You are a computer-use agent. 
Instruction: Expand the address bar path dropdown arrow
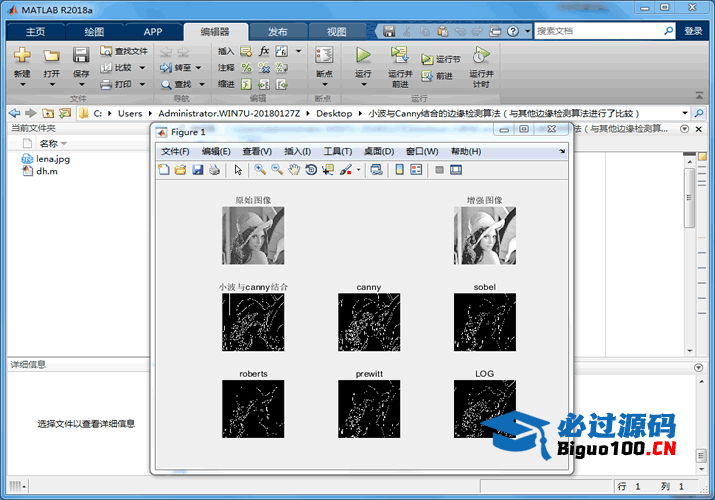click(685, 113)
